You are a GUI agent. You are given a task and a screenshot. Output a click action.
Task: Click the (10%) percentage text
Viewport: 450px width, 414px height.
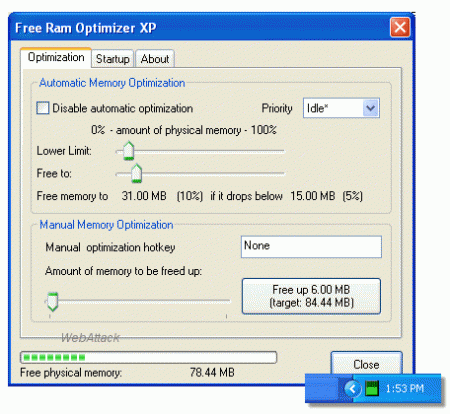(190, 196)
